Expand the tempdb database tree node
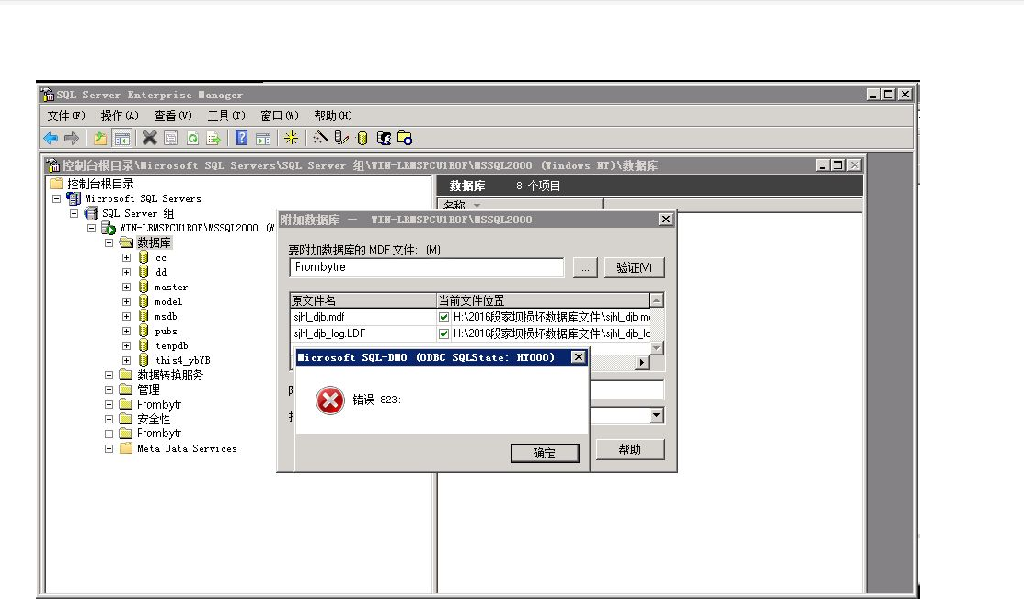The image size is (1024, 609). pos(126,346)
